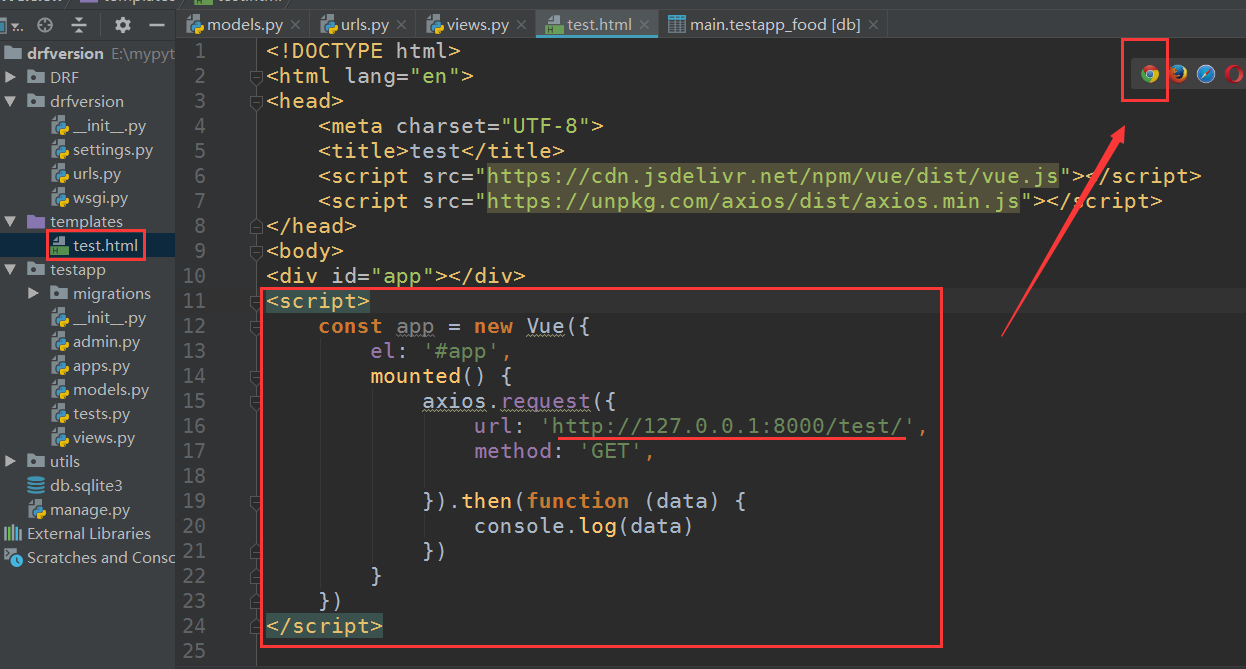Fold the html tag at line 2
Image resolution: width=1246 pixels, height=669 pixels.
(256, 76)
